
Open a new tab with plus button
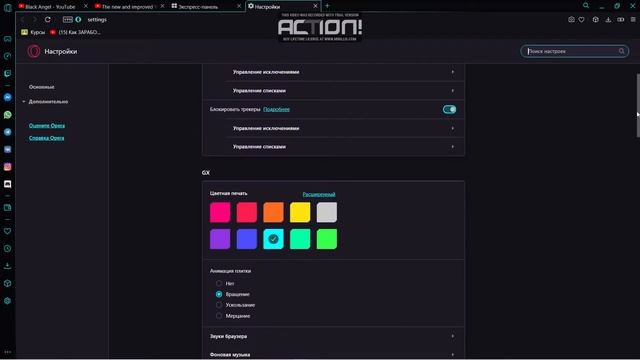point(327,6)
